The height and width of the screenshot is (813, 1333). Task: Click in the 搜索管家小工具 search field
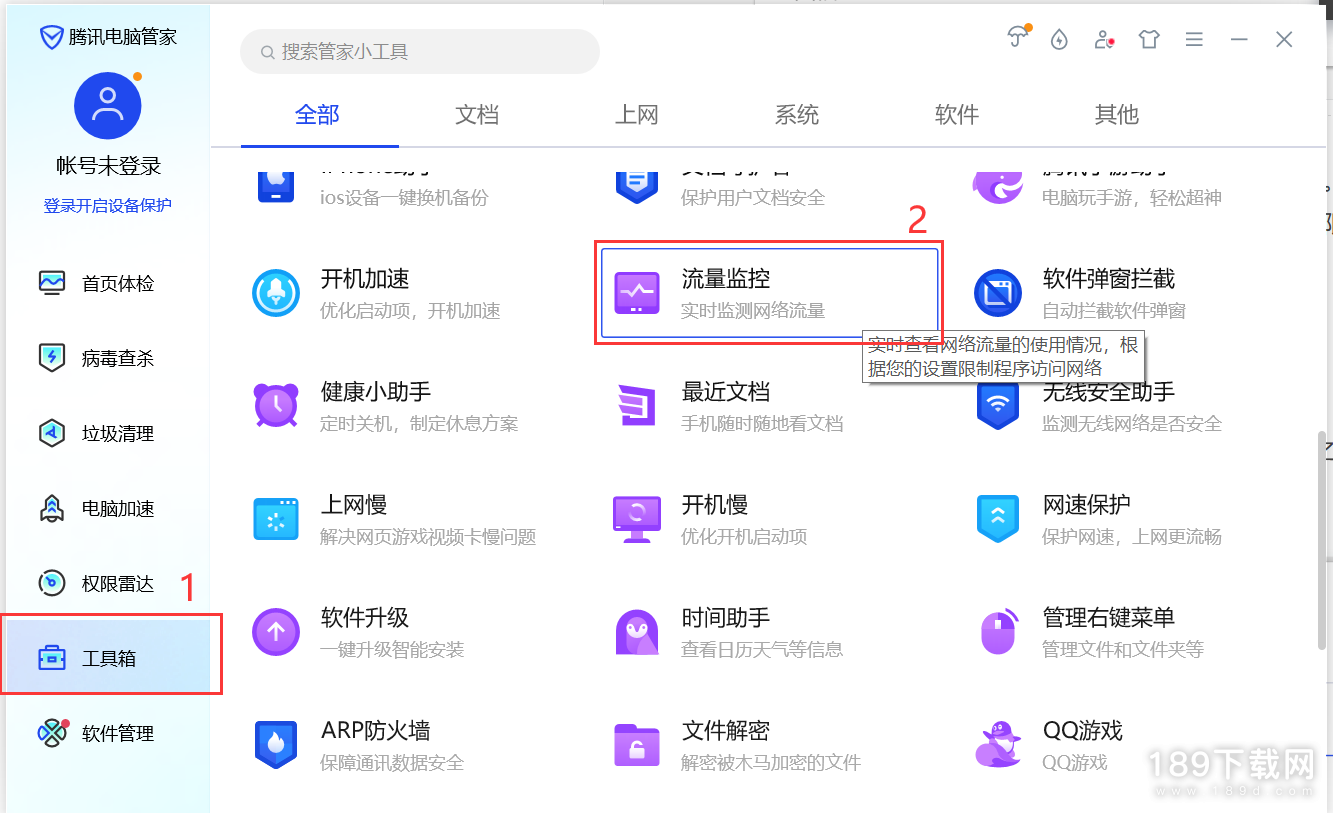tap(420, 51)
